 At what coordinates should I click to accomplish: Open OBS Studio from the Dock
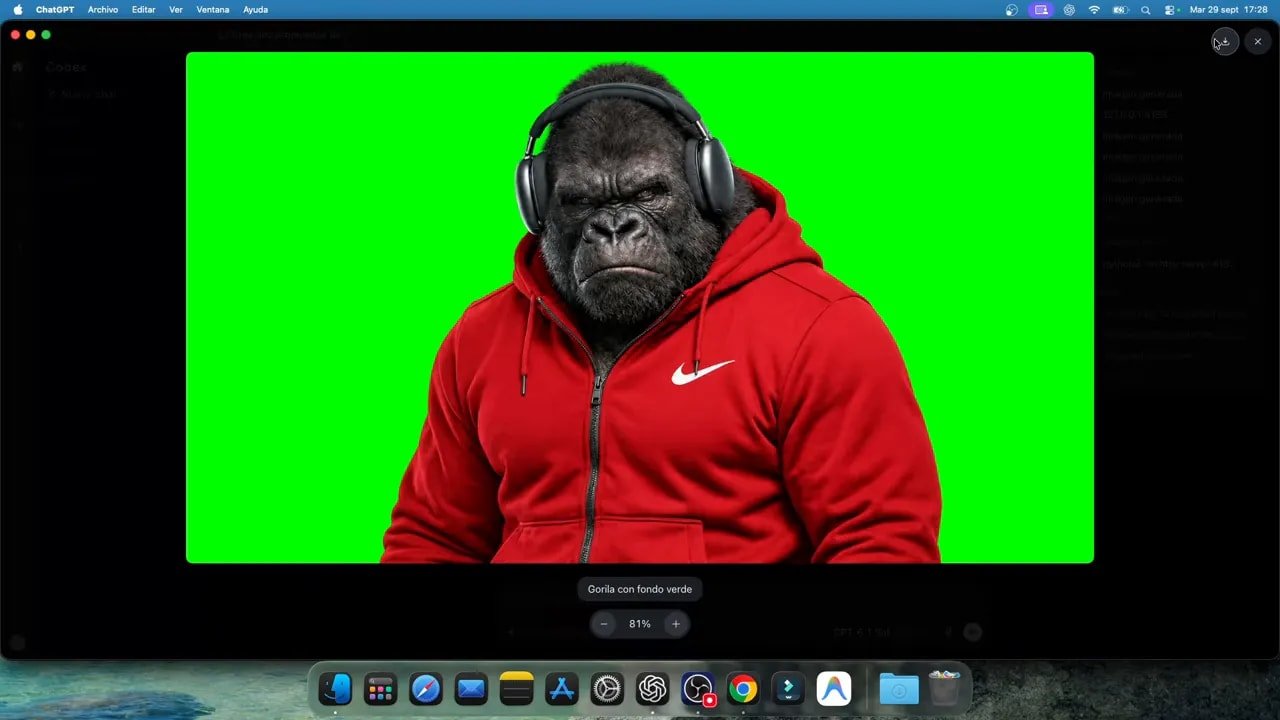click(x=698, y=689)
